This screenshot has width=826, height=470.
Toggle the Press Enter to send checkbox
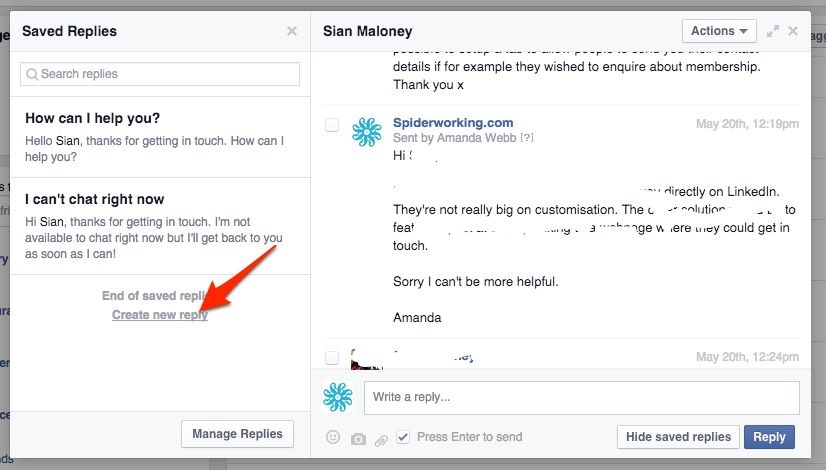402,437
